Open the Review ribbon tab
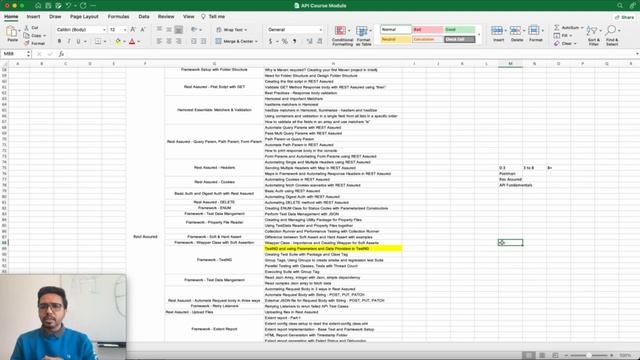 166,17
